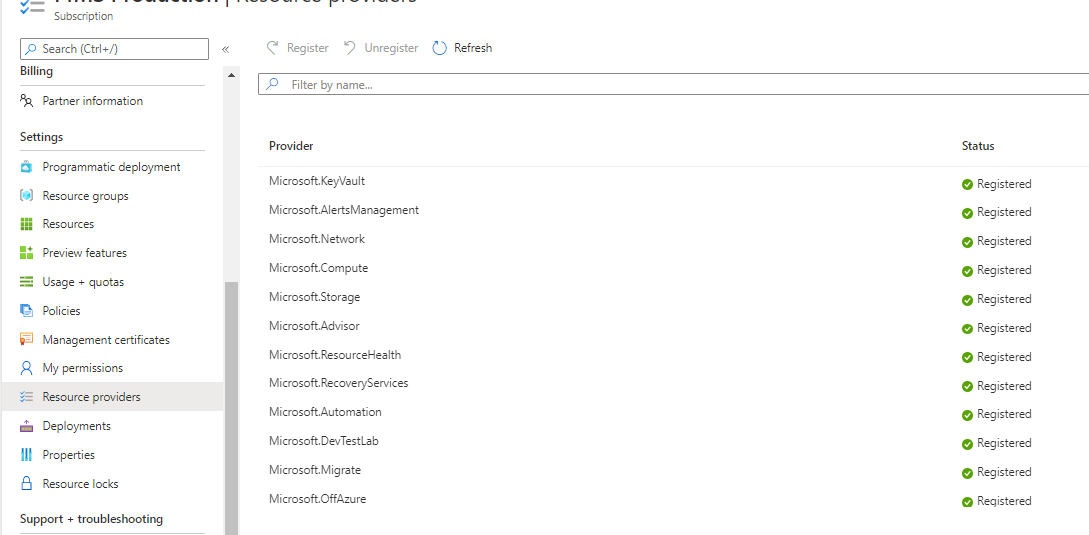The image size is (1089, 535).
Task: Click the Resource locks padlock icon
Action: pyautogui.click(x=27, y=484)
